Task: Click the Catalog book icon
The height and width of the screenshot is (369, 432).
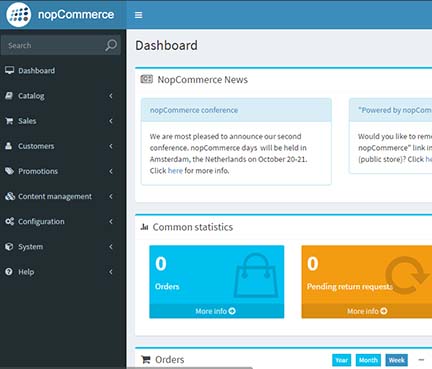Action: click(x=9, y=96)
